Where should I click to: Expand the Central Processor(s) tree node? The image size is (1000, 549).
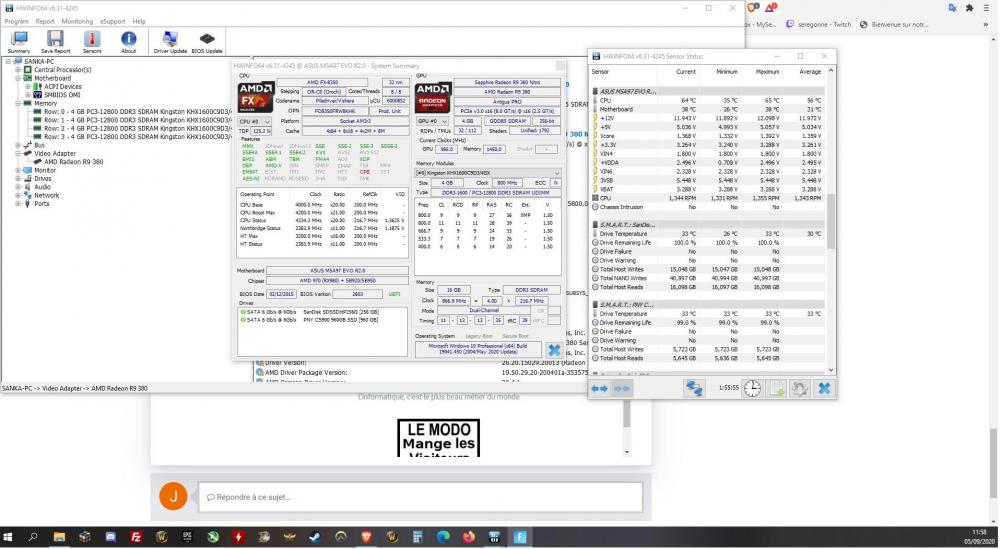point(18,70)
